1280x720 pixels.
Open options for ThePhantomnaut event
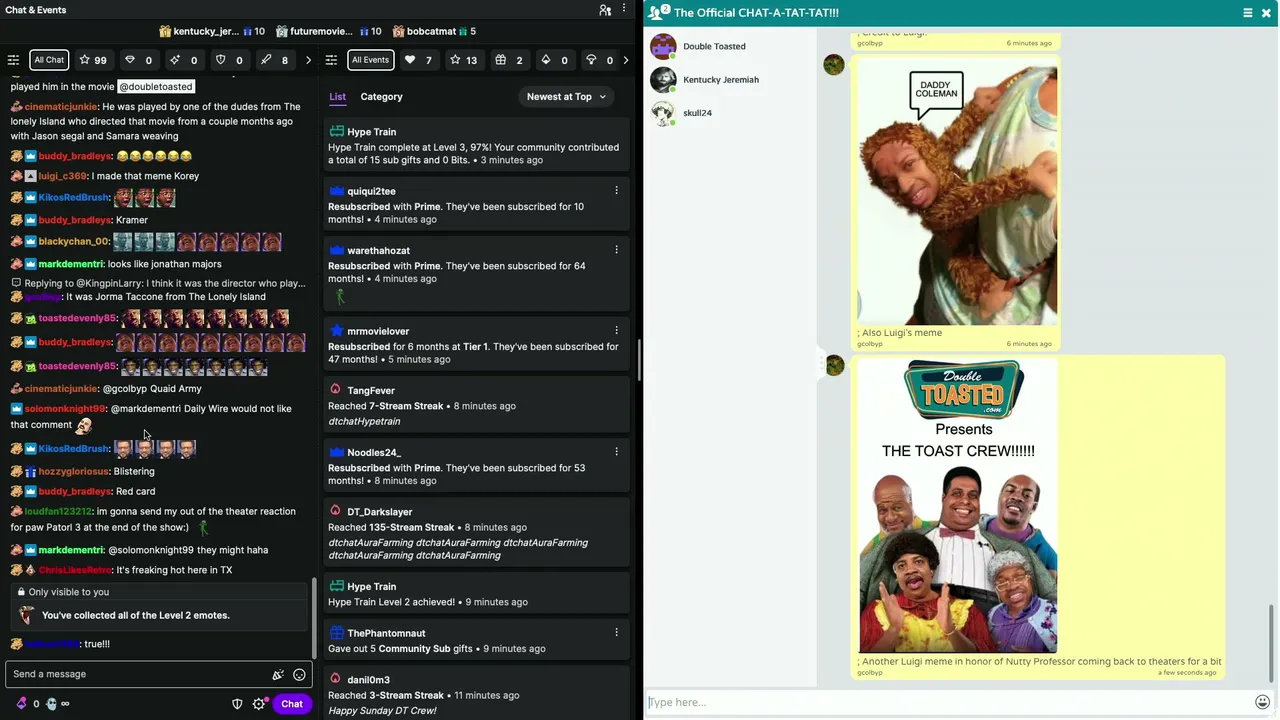tap(616, 632)
